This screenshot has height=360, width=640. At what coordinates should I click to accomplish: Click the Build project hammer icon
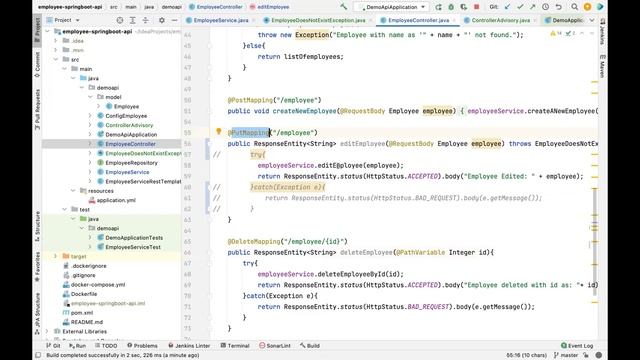(344, 7)
